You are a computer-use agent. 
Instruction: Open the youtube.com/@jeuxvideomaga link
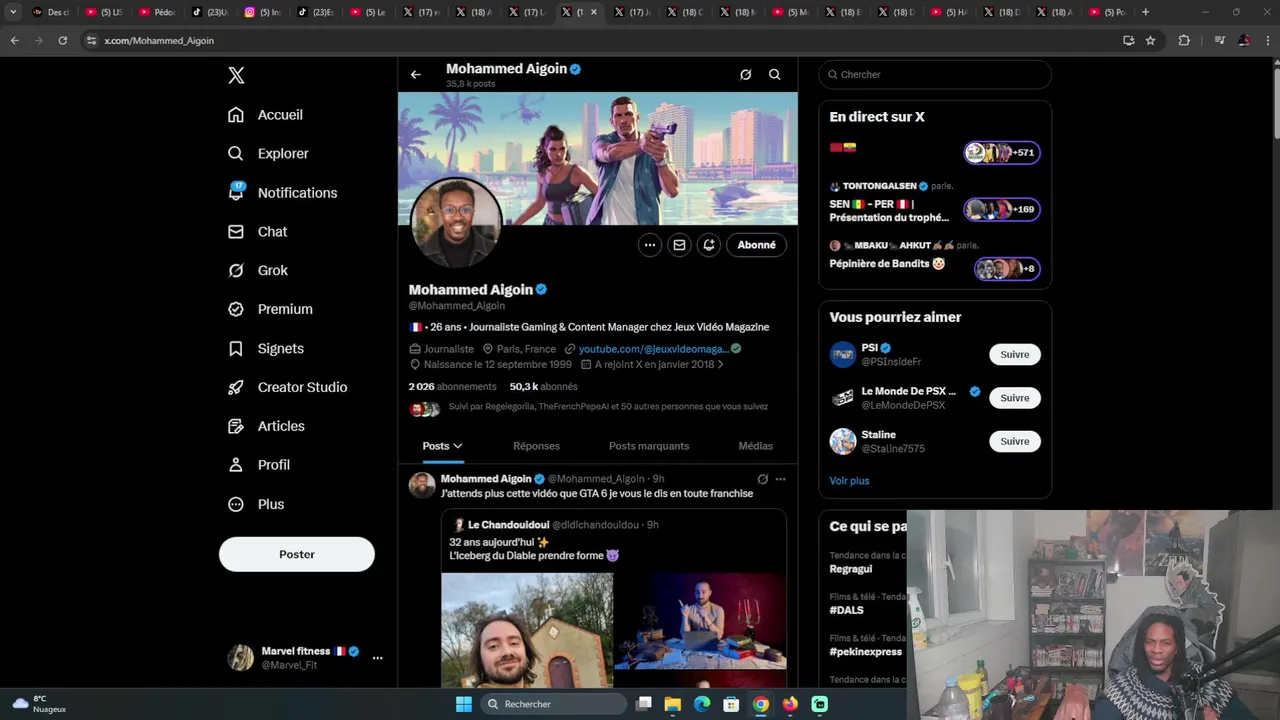pos(653,349)
